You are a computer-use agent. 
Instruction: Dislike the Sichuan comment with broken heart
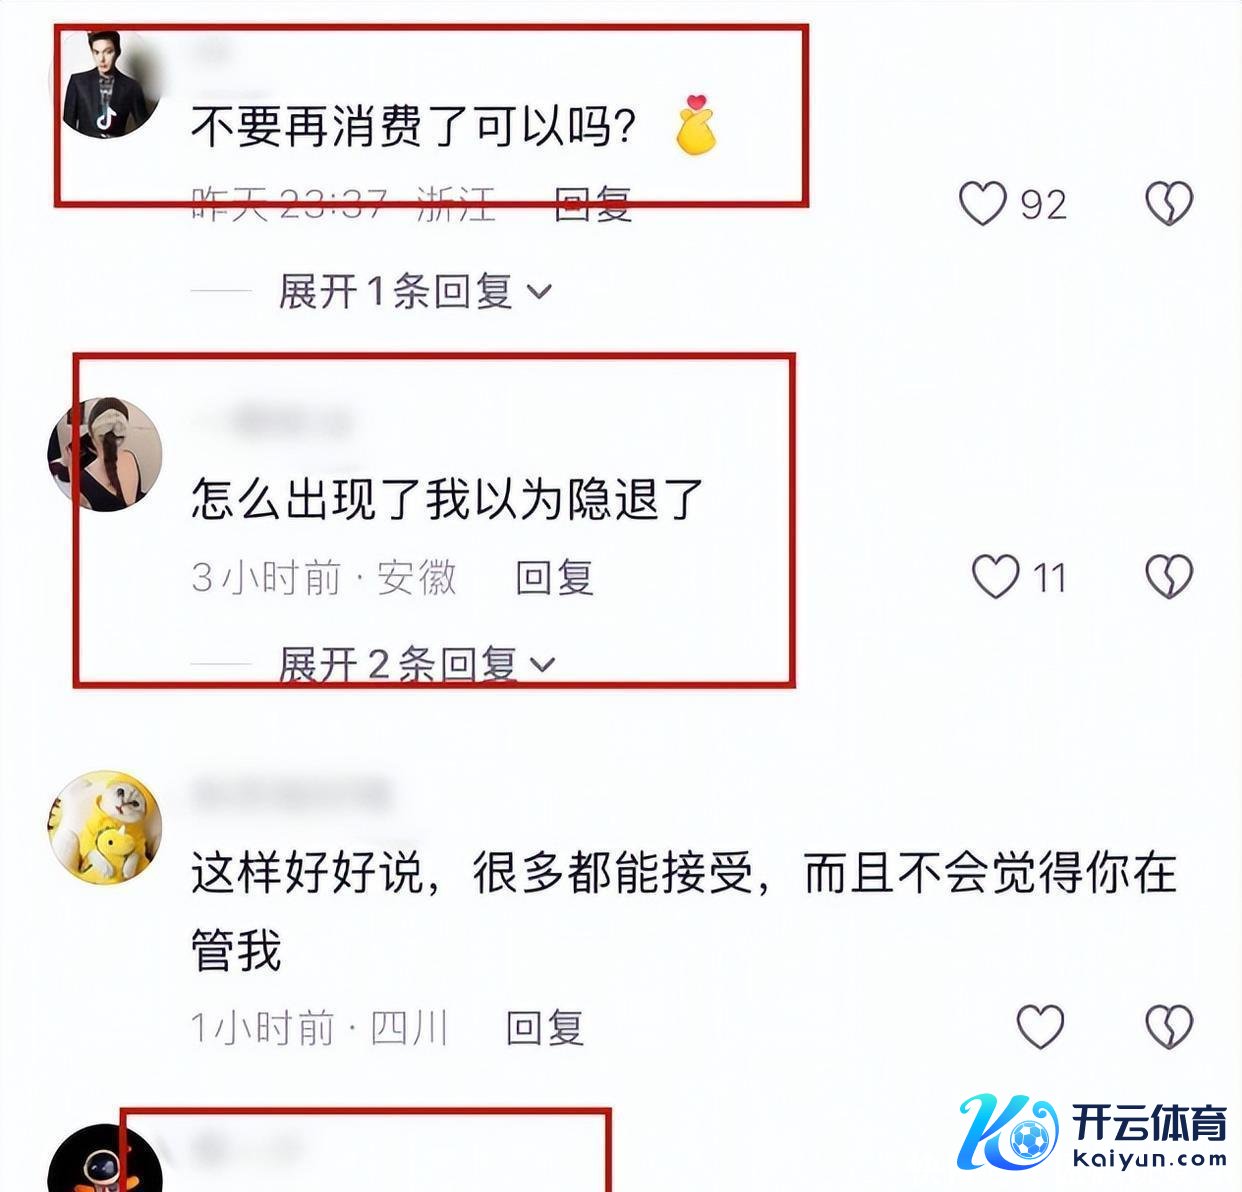pyautogui.click(x=1169, y=1027)
